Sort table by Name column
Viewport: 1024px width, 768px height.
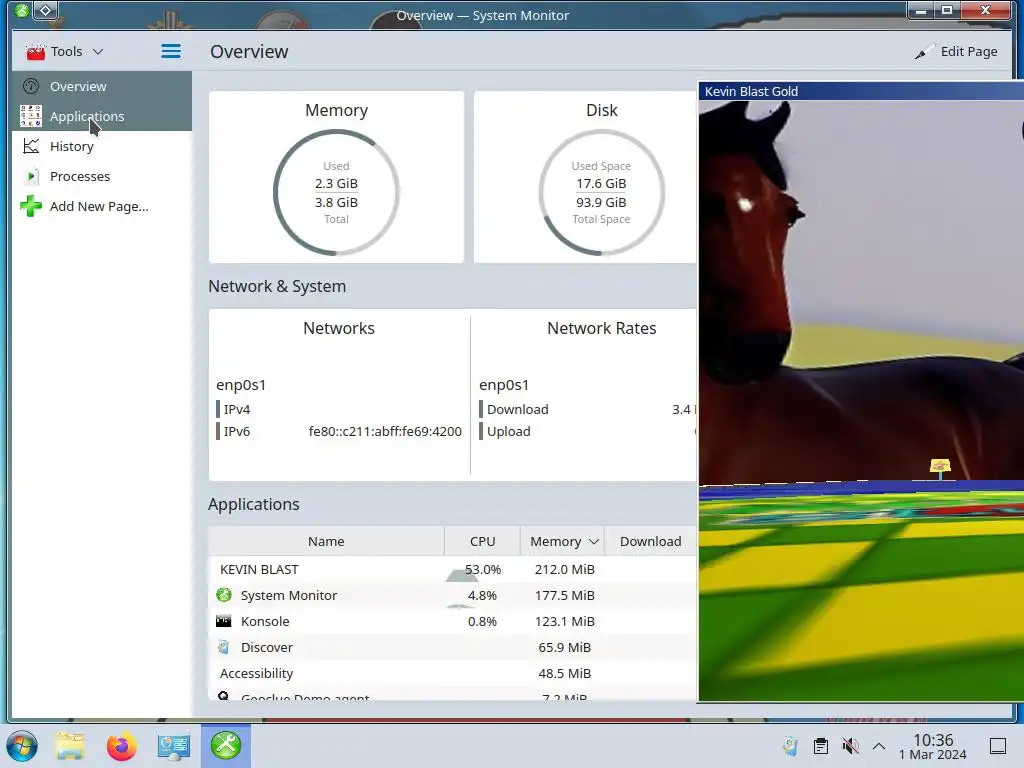(x=326, y=541)
